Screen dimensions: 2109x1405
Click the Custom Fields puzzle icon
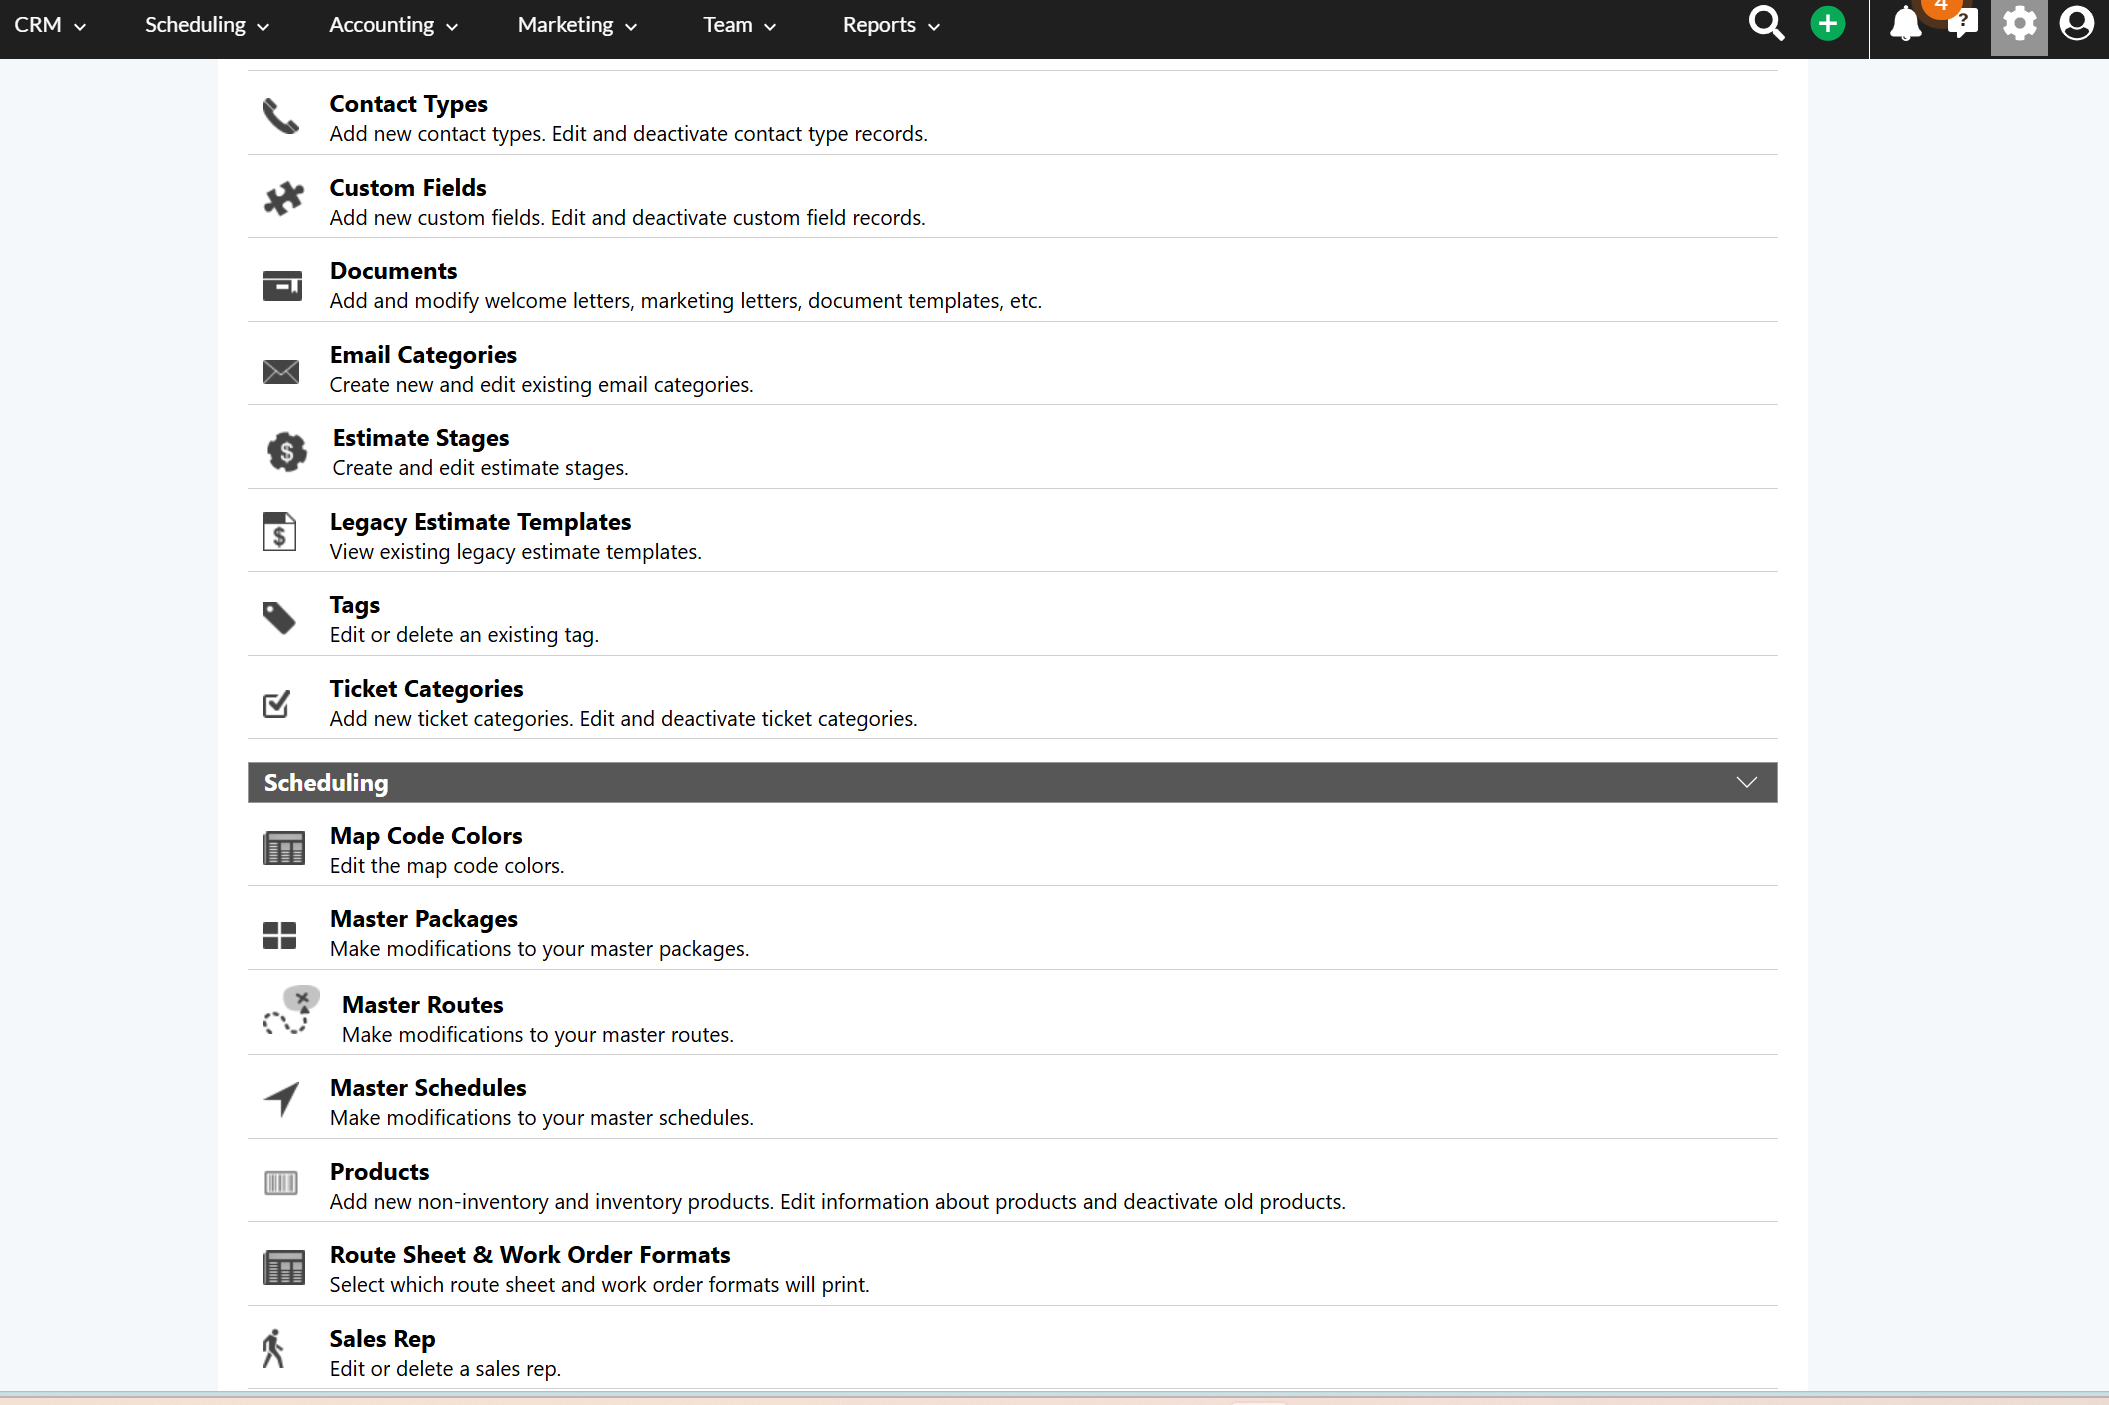click(283, 199)
